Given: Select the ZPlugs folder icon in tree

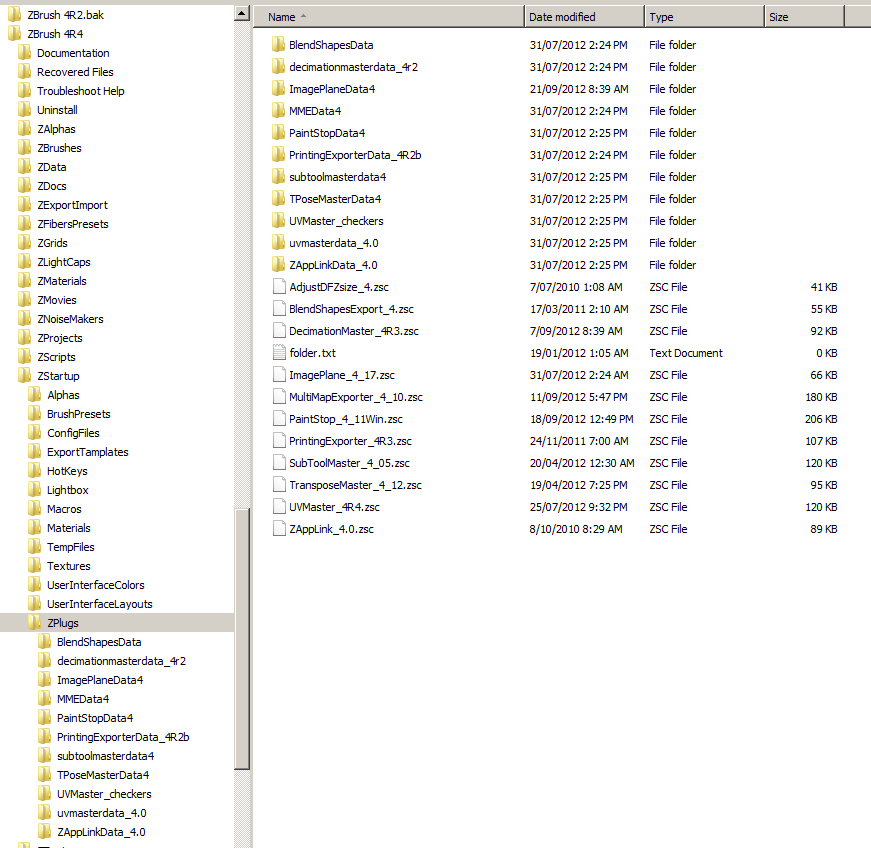Looking at the screenshot, I should pos(34,623).
